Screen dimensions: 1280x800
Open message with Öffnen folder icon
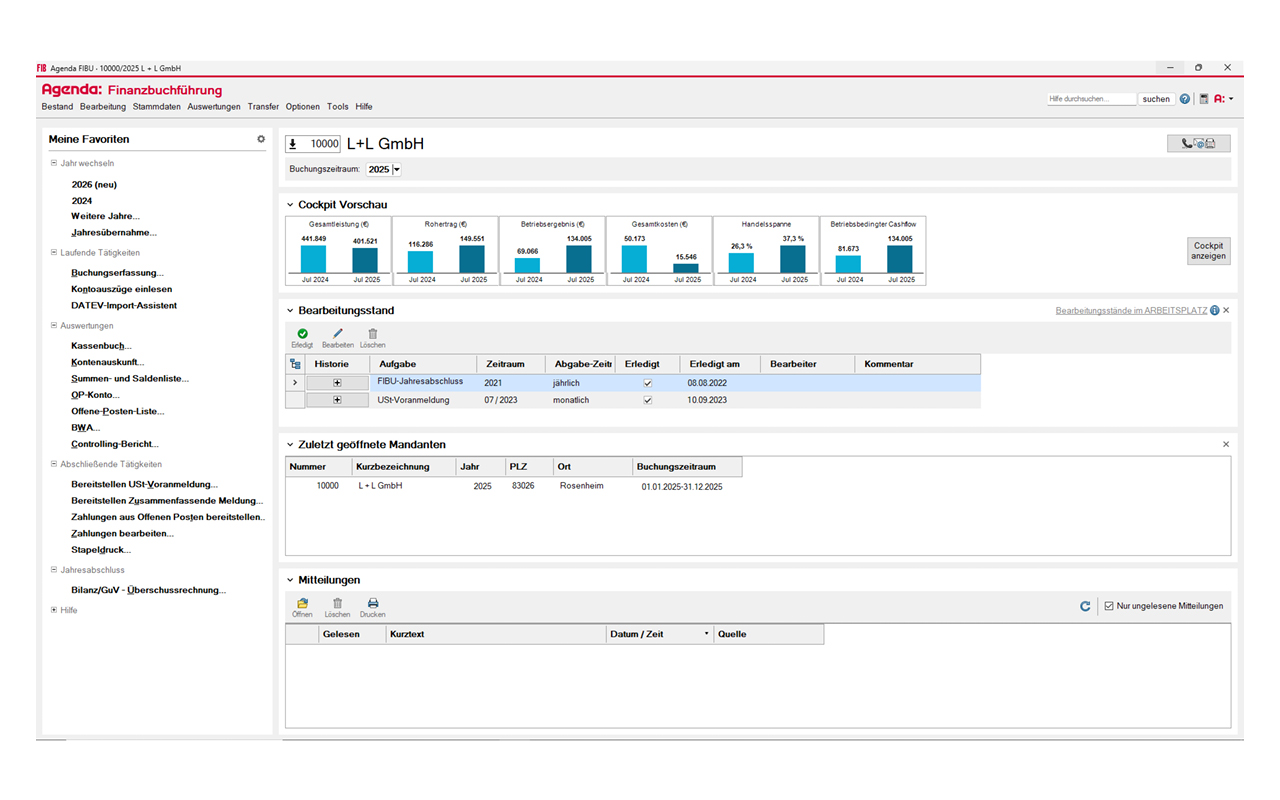pos(302,604)
